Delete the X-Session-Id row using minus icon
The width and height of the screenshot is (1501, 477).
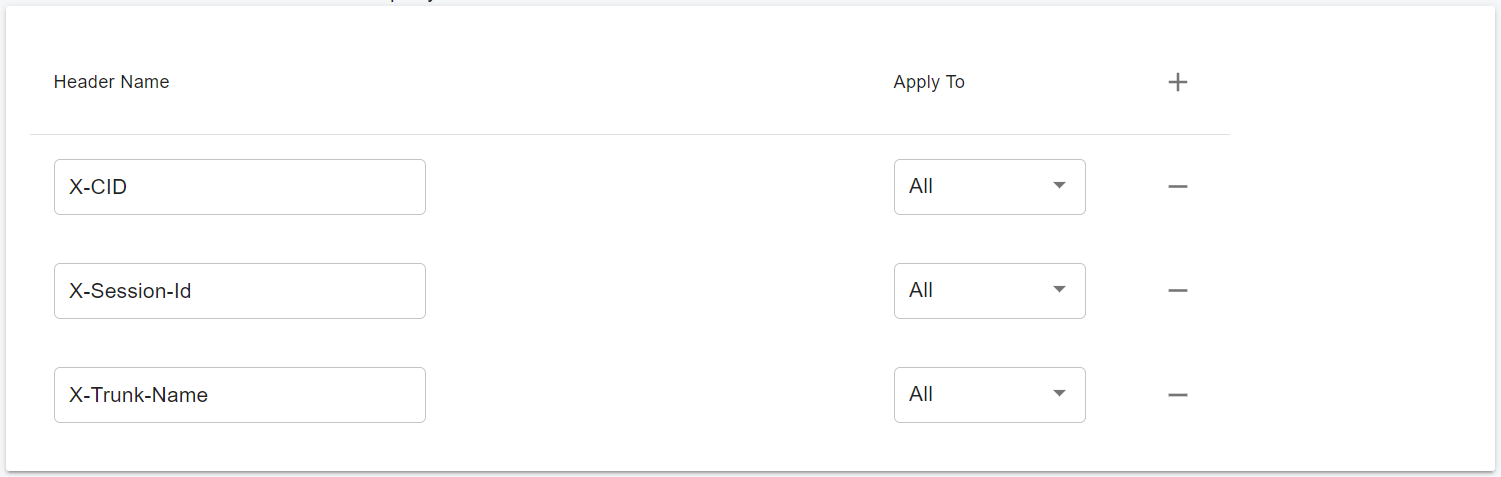point(1178,290)
